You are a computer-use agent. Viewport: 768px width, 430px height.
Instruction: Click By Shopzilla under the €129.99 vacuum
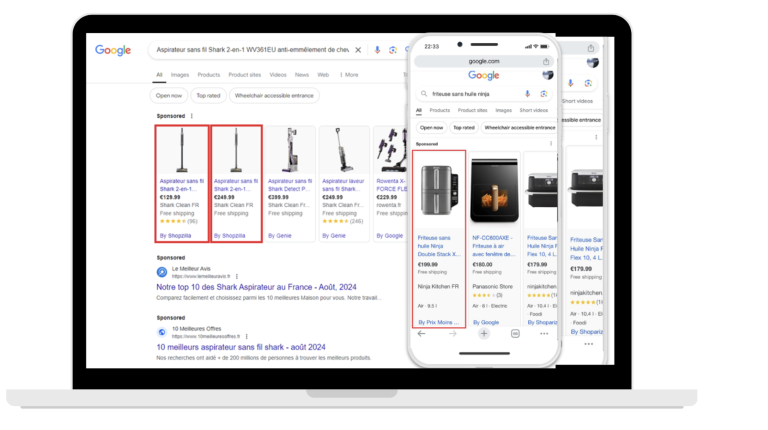175,236
